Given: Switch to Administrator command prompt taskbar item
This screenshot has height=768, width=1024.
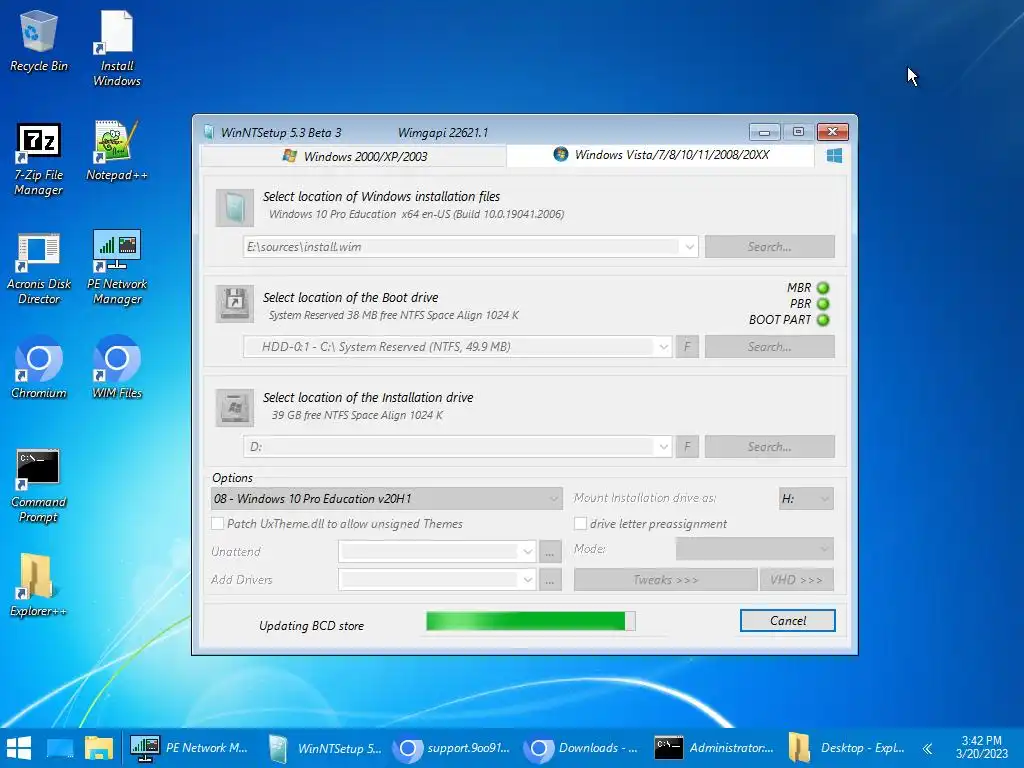Looking at the screenshot, I should (x=716, y=748).
